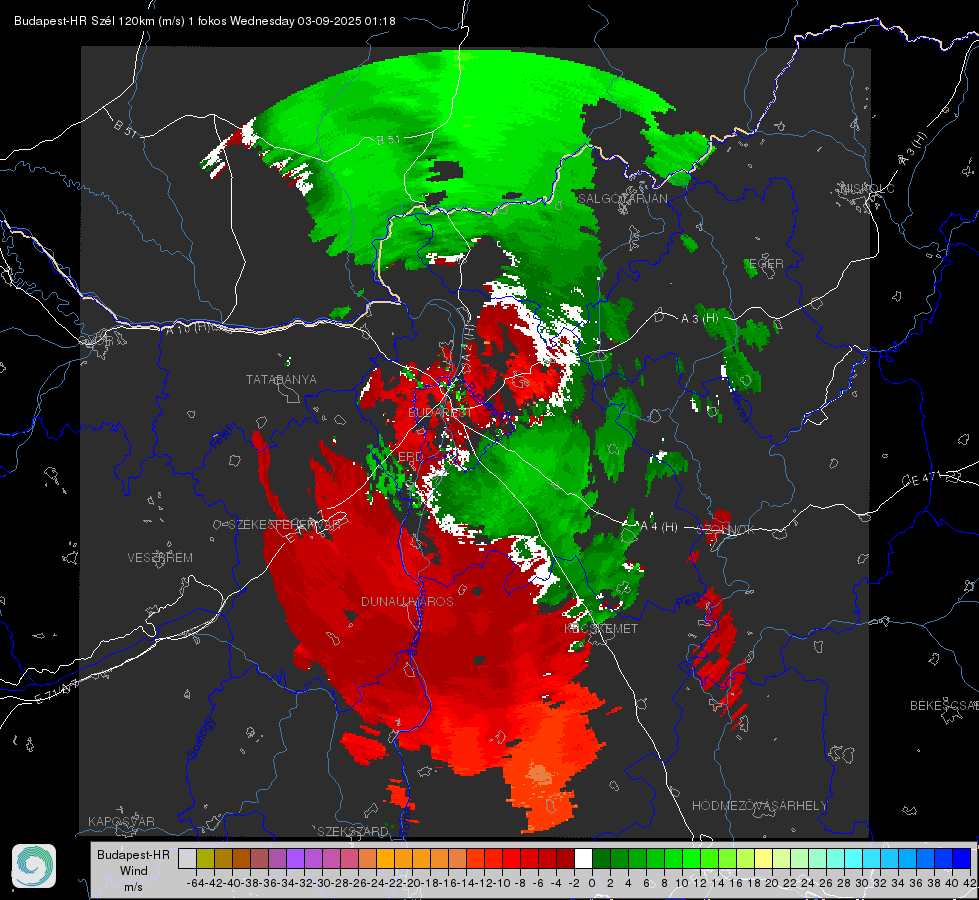Click the TATABÁNYA city label

coord(281,380)
